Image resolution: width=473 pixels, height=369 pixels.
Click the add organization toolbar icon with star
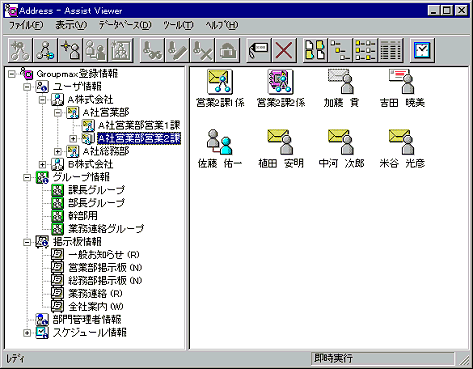click(20, 50)
